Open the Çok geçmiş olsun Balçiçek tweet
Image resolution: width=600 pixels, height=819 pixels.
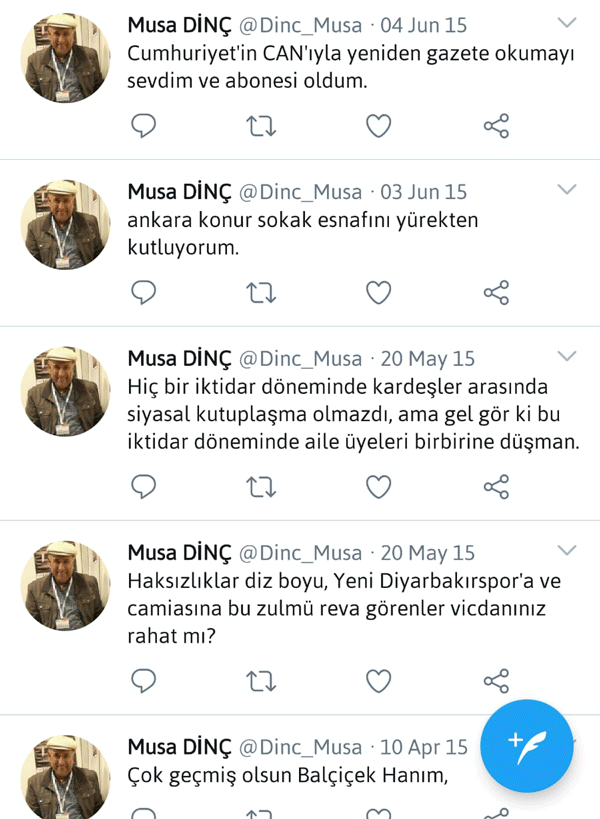pyautogui.click(x=286, y=775)
